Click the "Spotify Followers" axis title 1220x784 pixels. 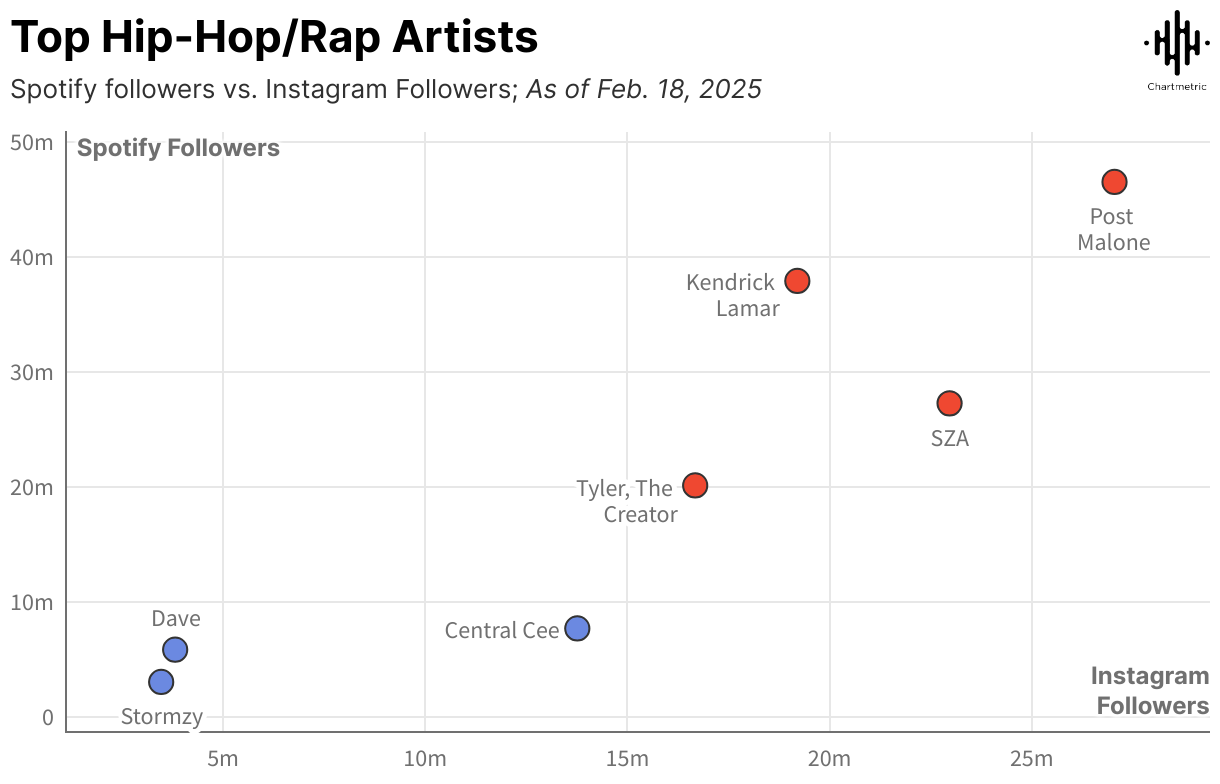178,149
